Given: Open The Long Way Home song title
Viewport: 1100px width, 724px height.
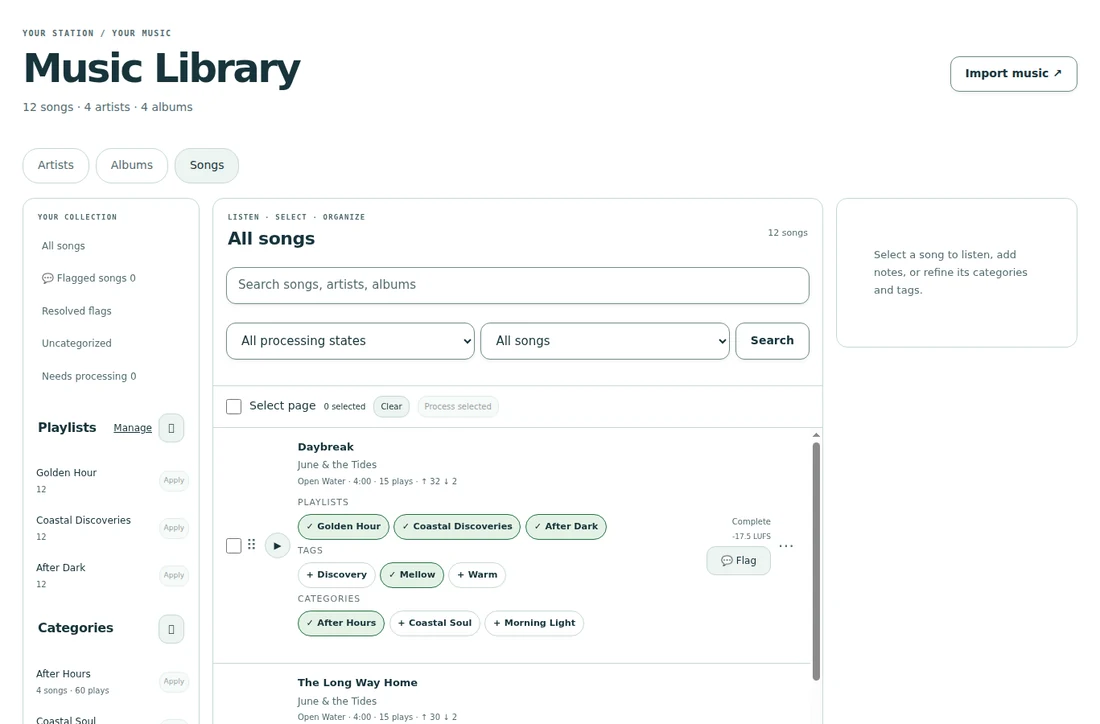Looking at the screenshot, I should click(x=357, y=683).
